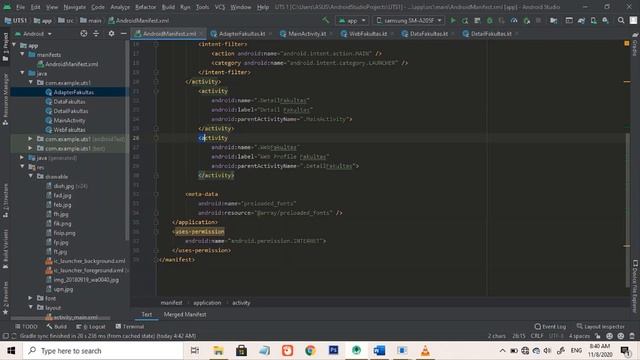Open Photoshop from the taskbar
The width and height of the screenshot is (640, 360).
333,351
